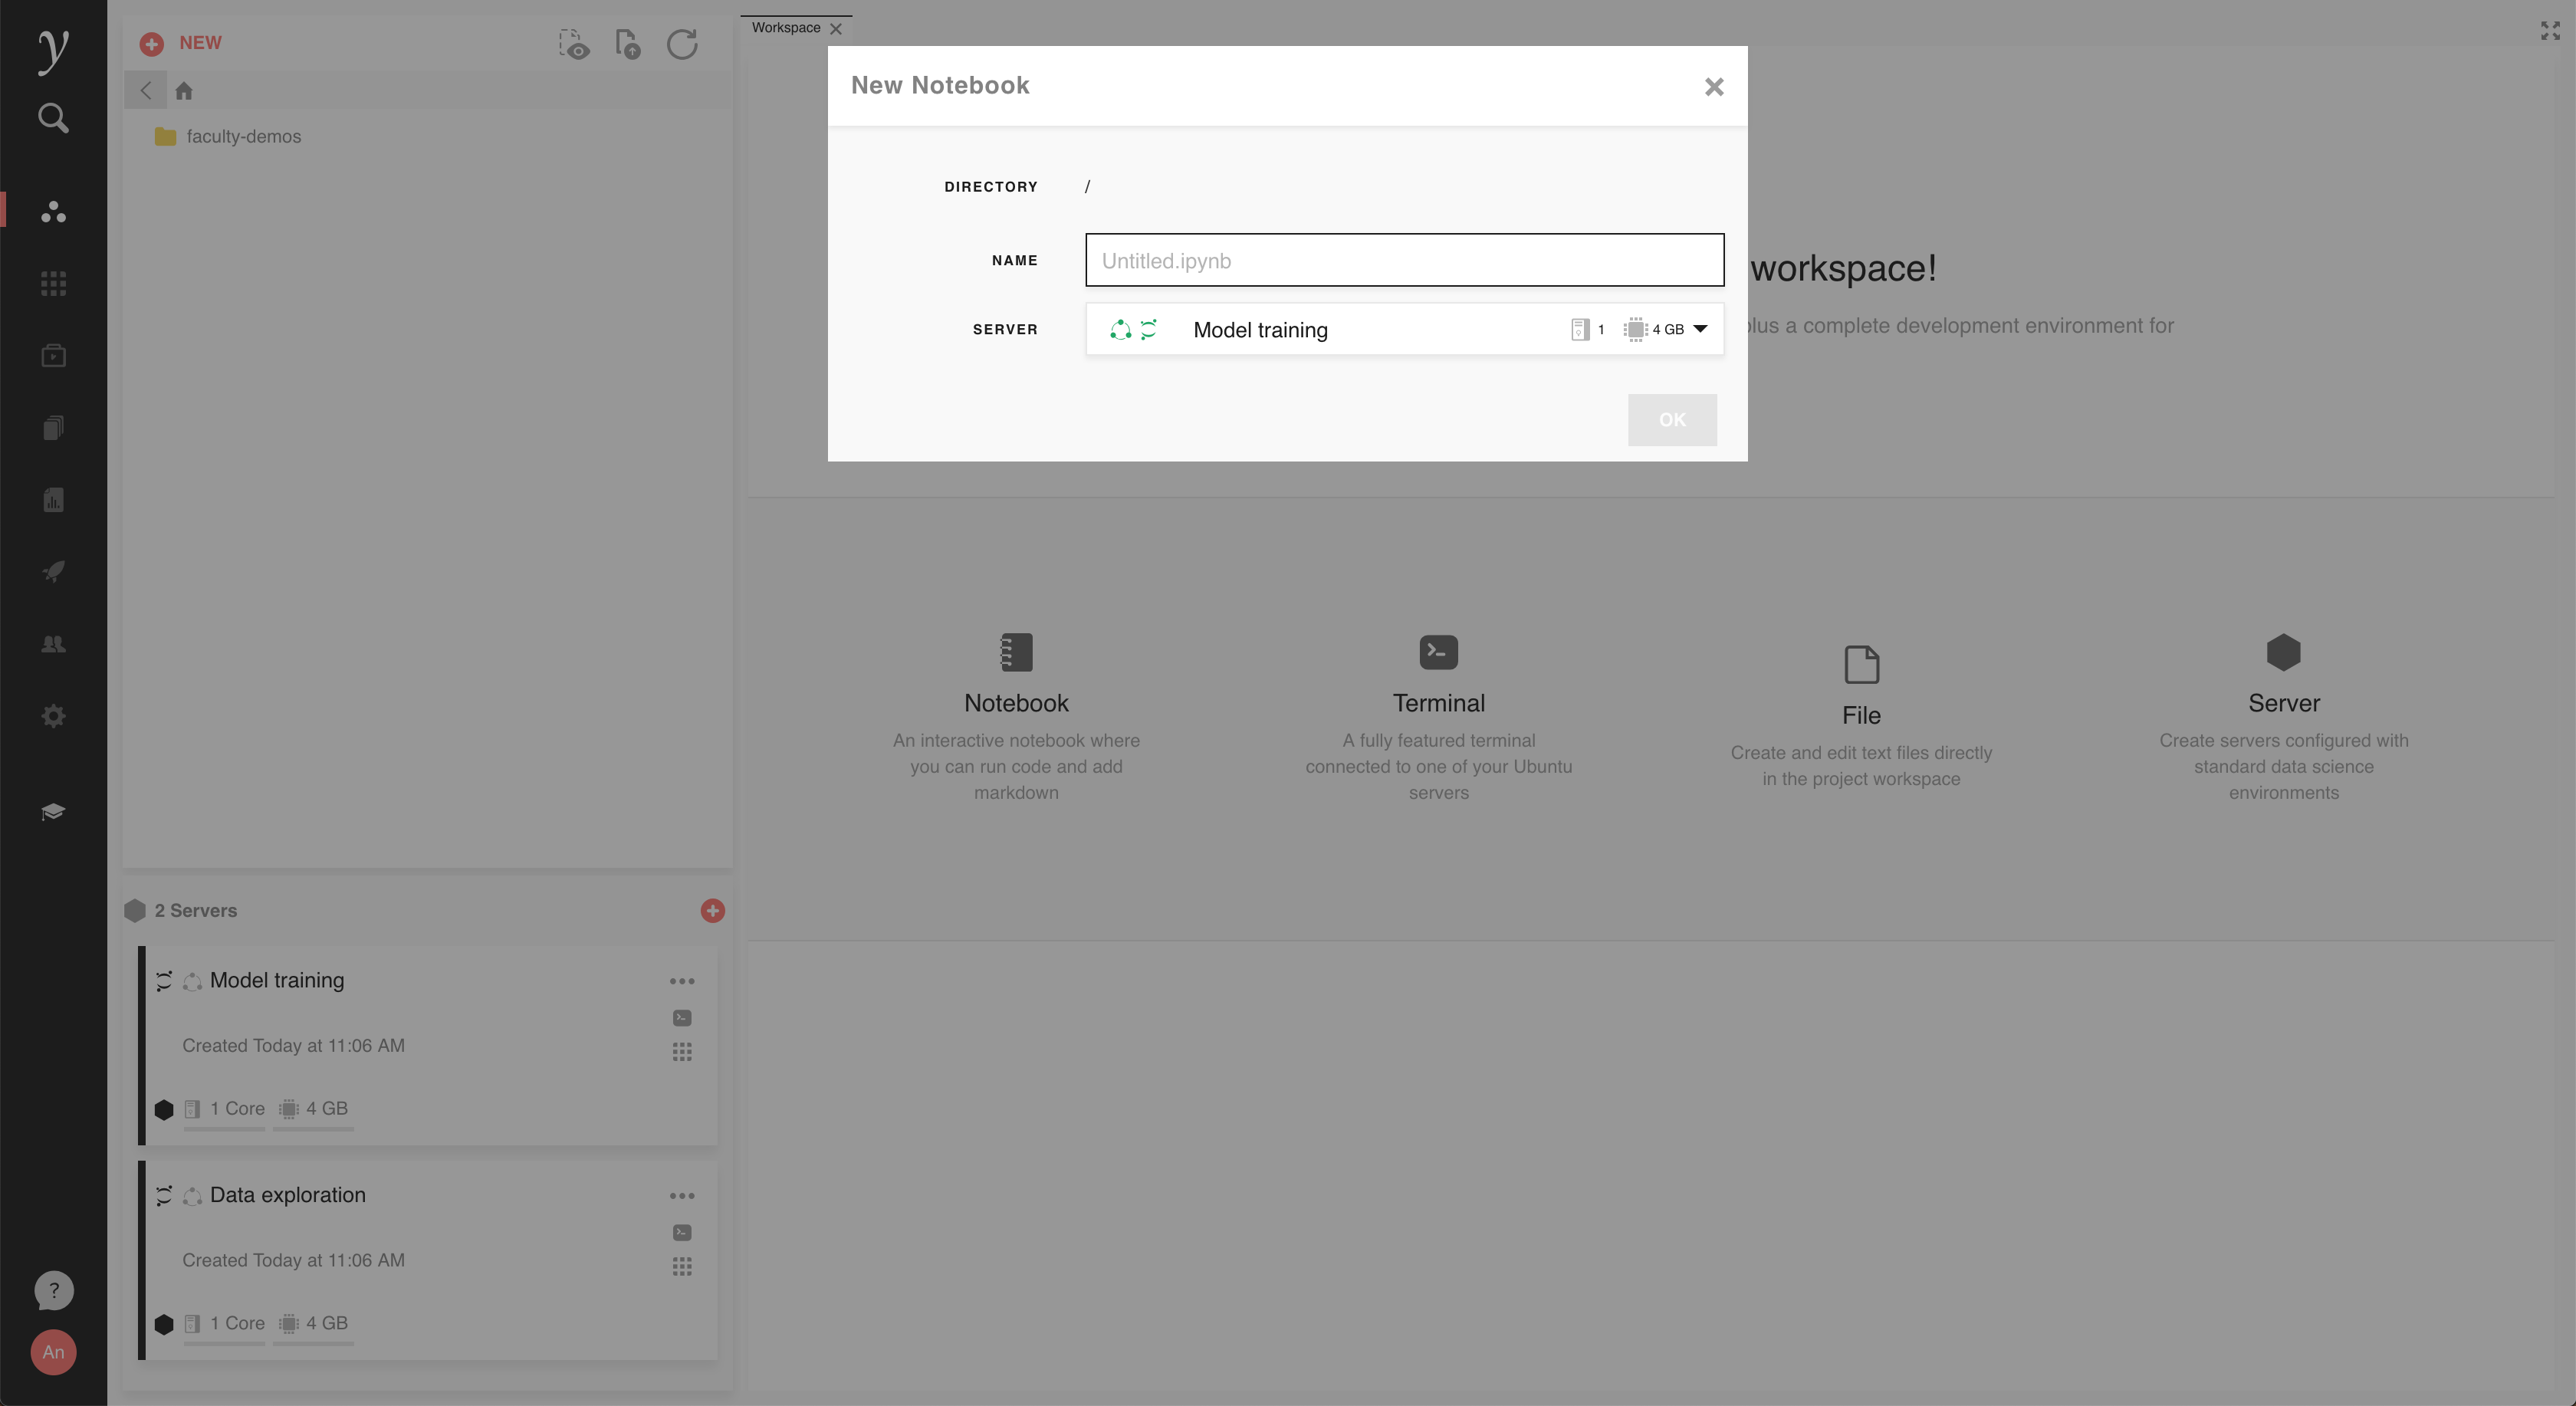Close the New Notebook dialog
The height and width of the screenshot is (1406, 2576).
[x=1714, y=87]
